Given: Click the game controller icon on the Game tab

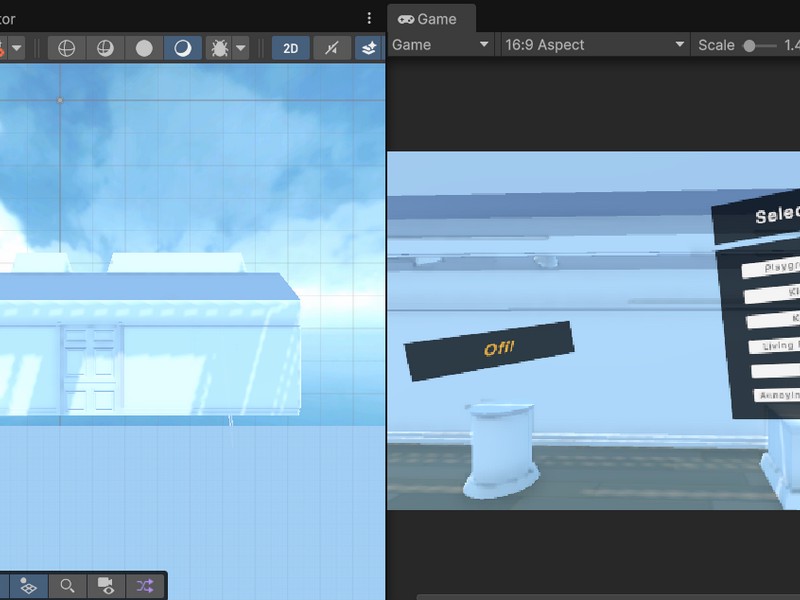Looking at the screenshot, I should [408, 18].
